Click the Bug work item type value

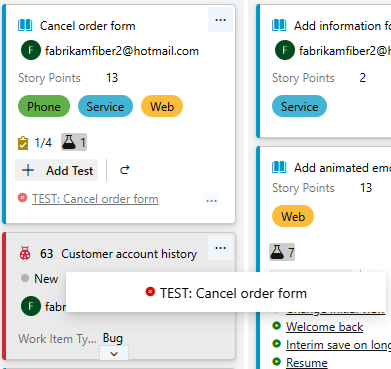(x=113, y=338)
